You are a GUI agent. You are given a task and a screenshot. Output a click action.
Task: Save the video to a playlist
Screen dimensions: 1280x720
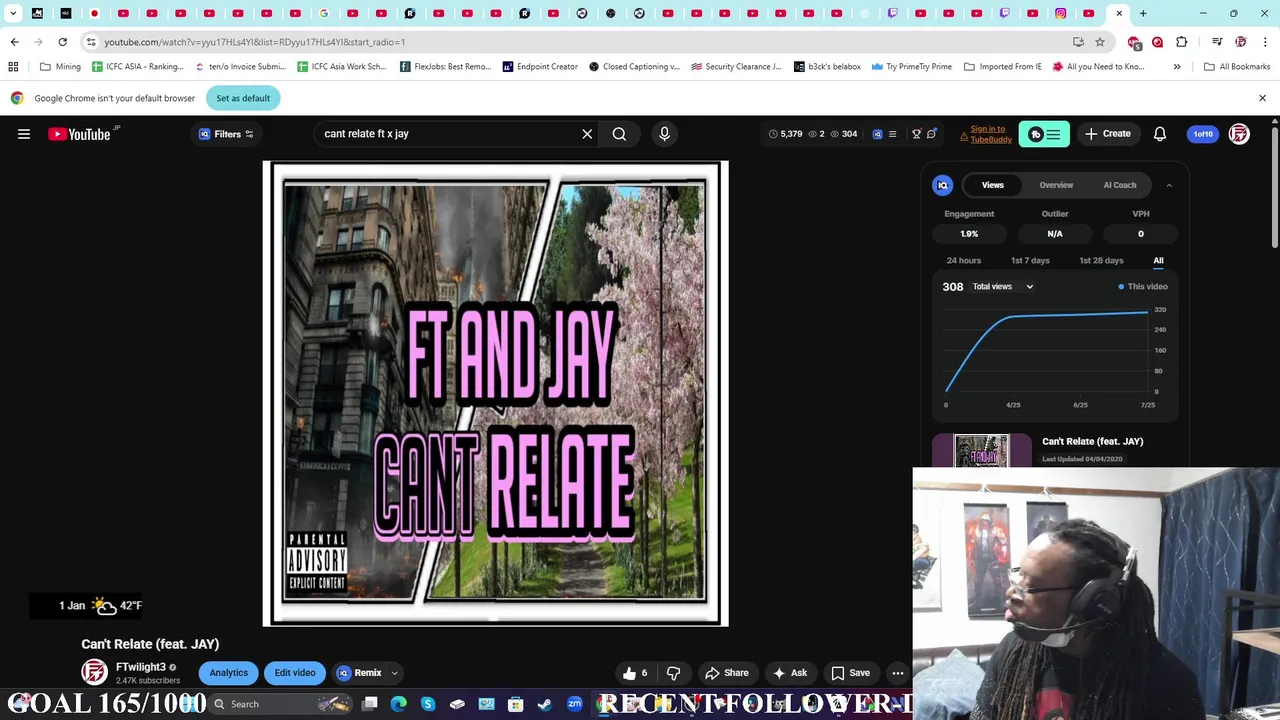point(851,673)
